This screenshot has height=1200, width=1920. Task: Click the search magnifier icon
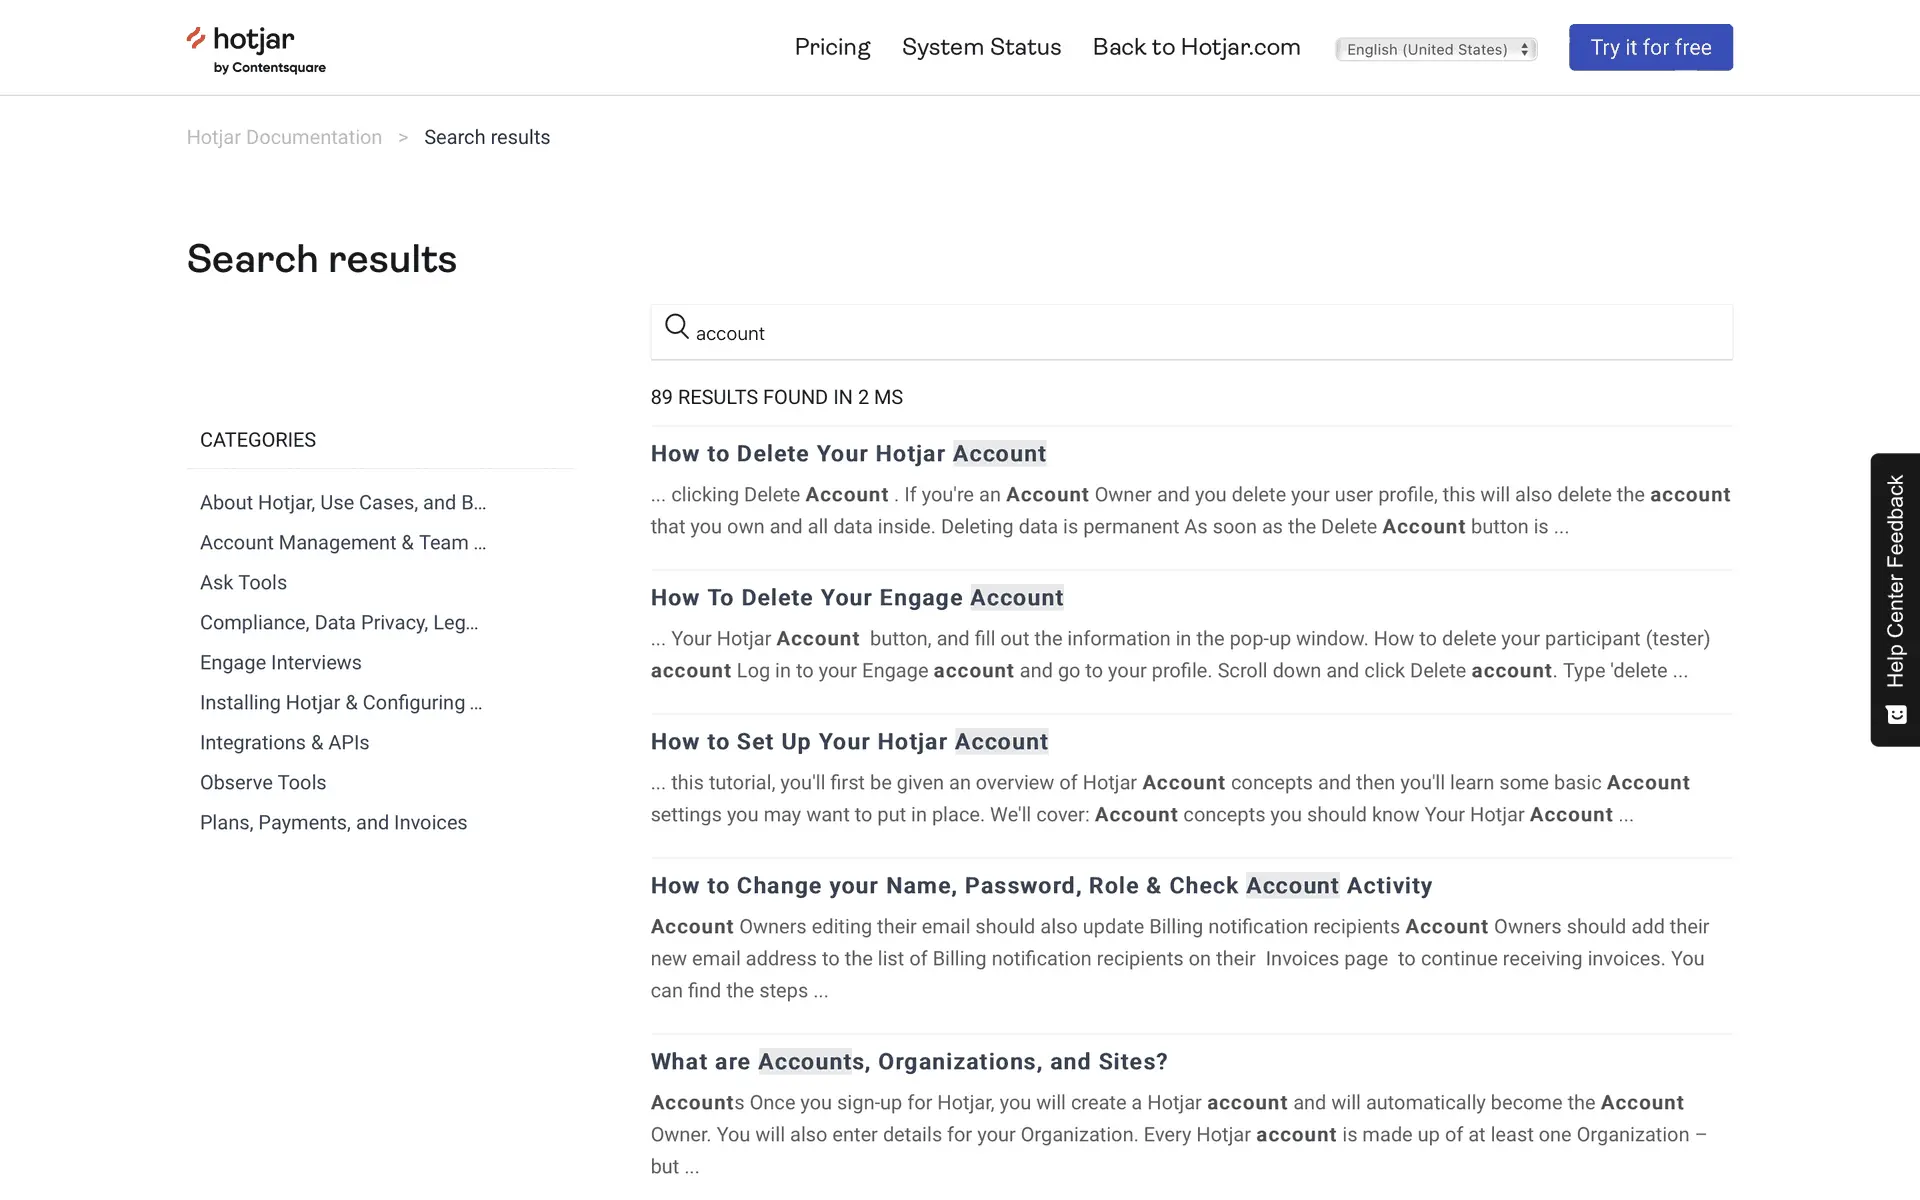(677, 327)
